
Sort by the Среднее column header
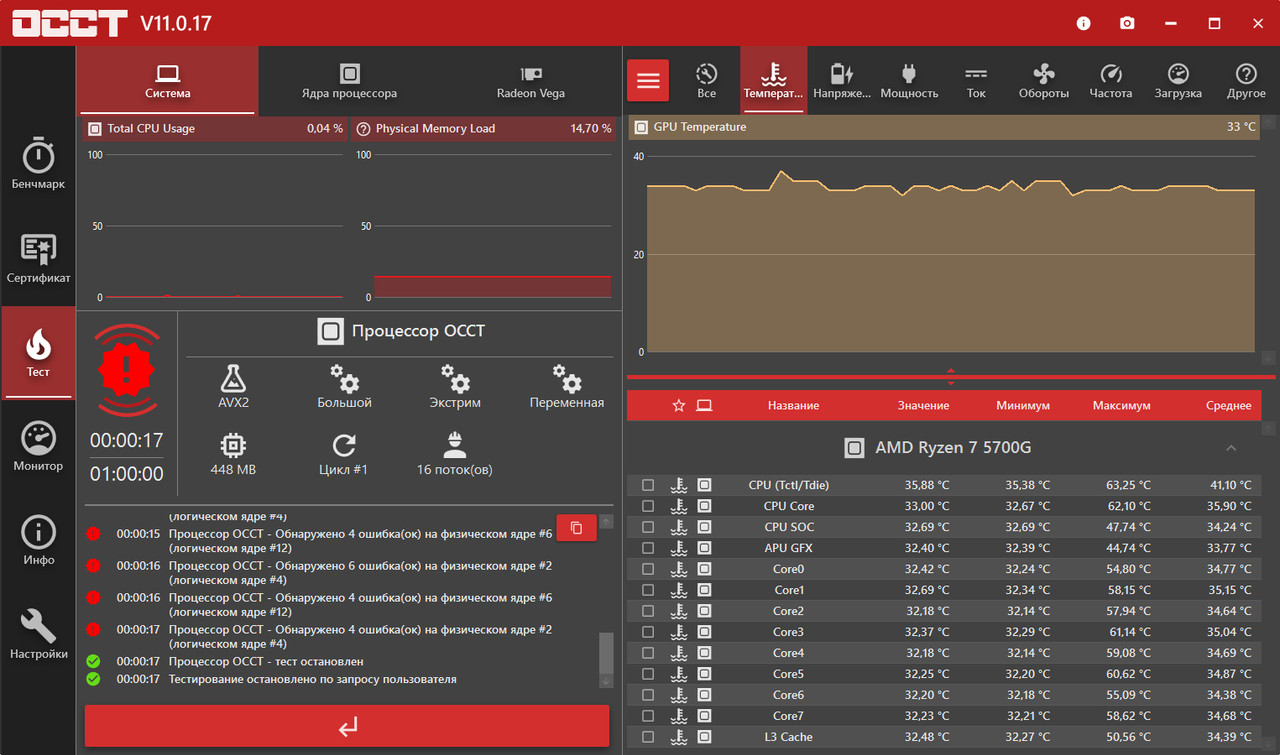1228,405
